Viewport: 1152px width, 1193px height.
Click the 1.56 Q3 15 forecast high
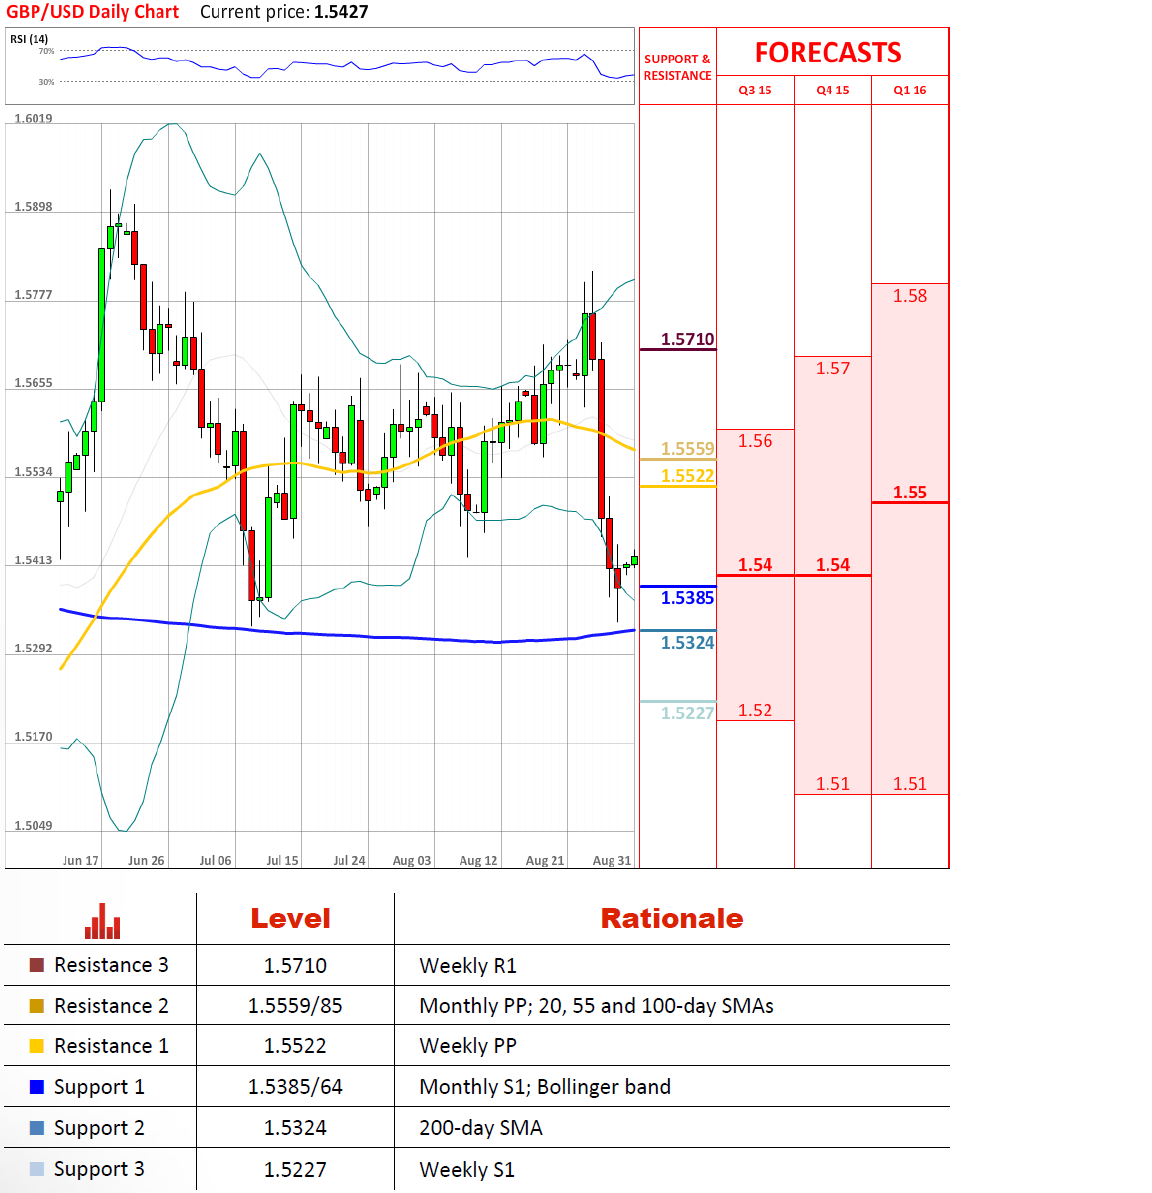755,441
